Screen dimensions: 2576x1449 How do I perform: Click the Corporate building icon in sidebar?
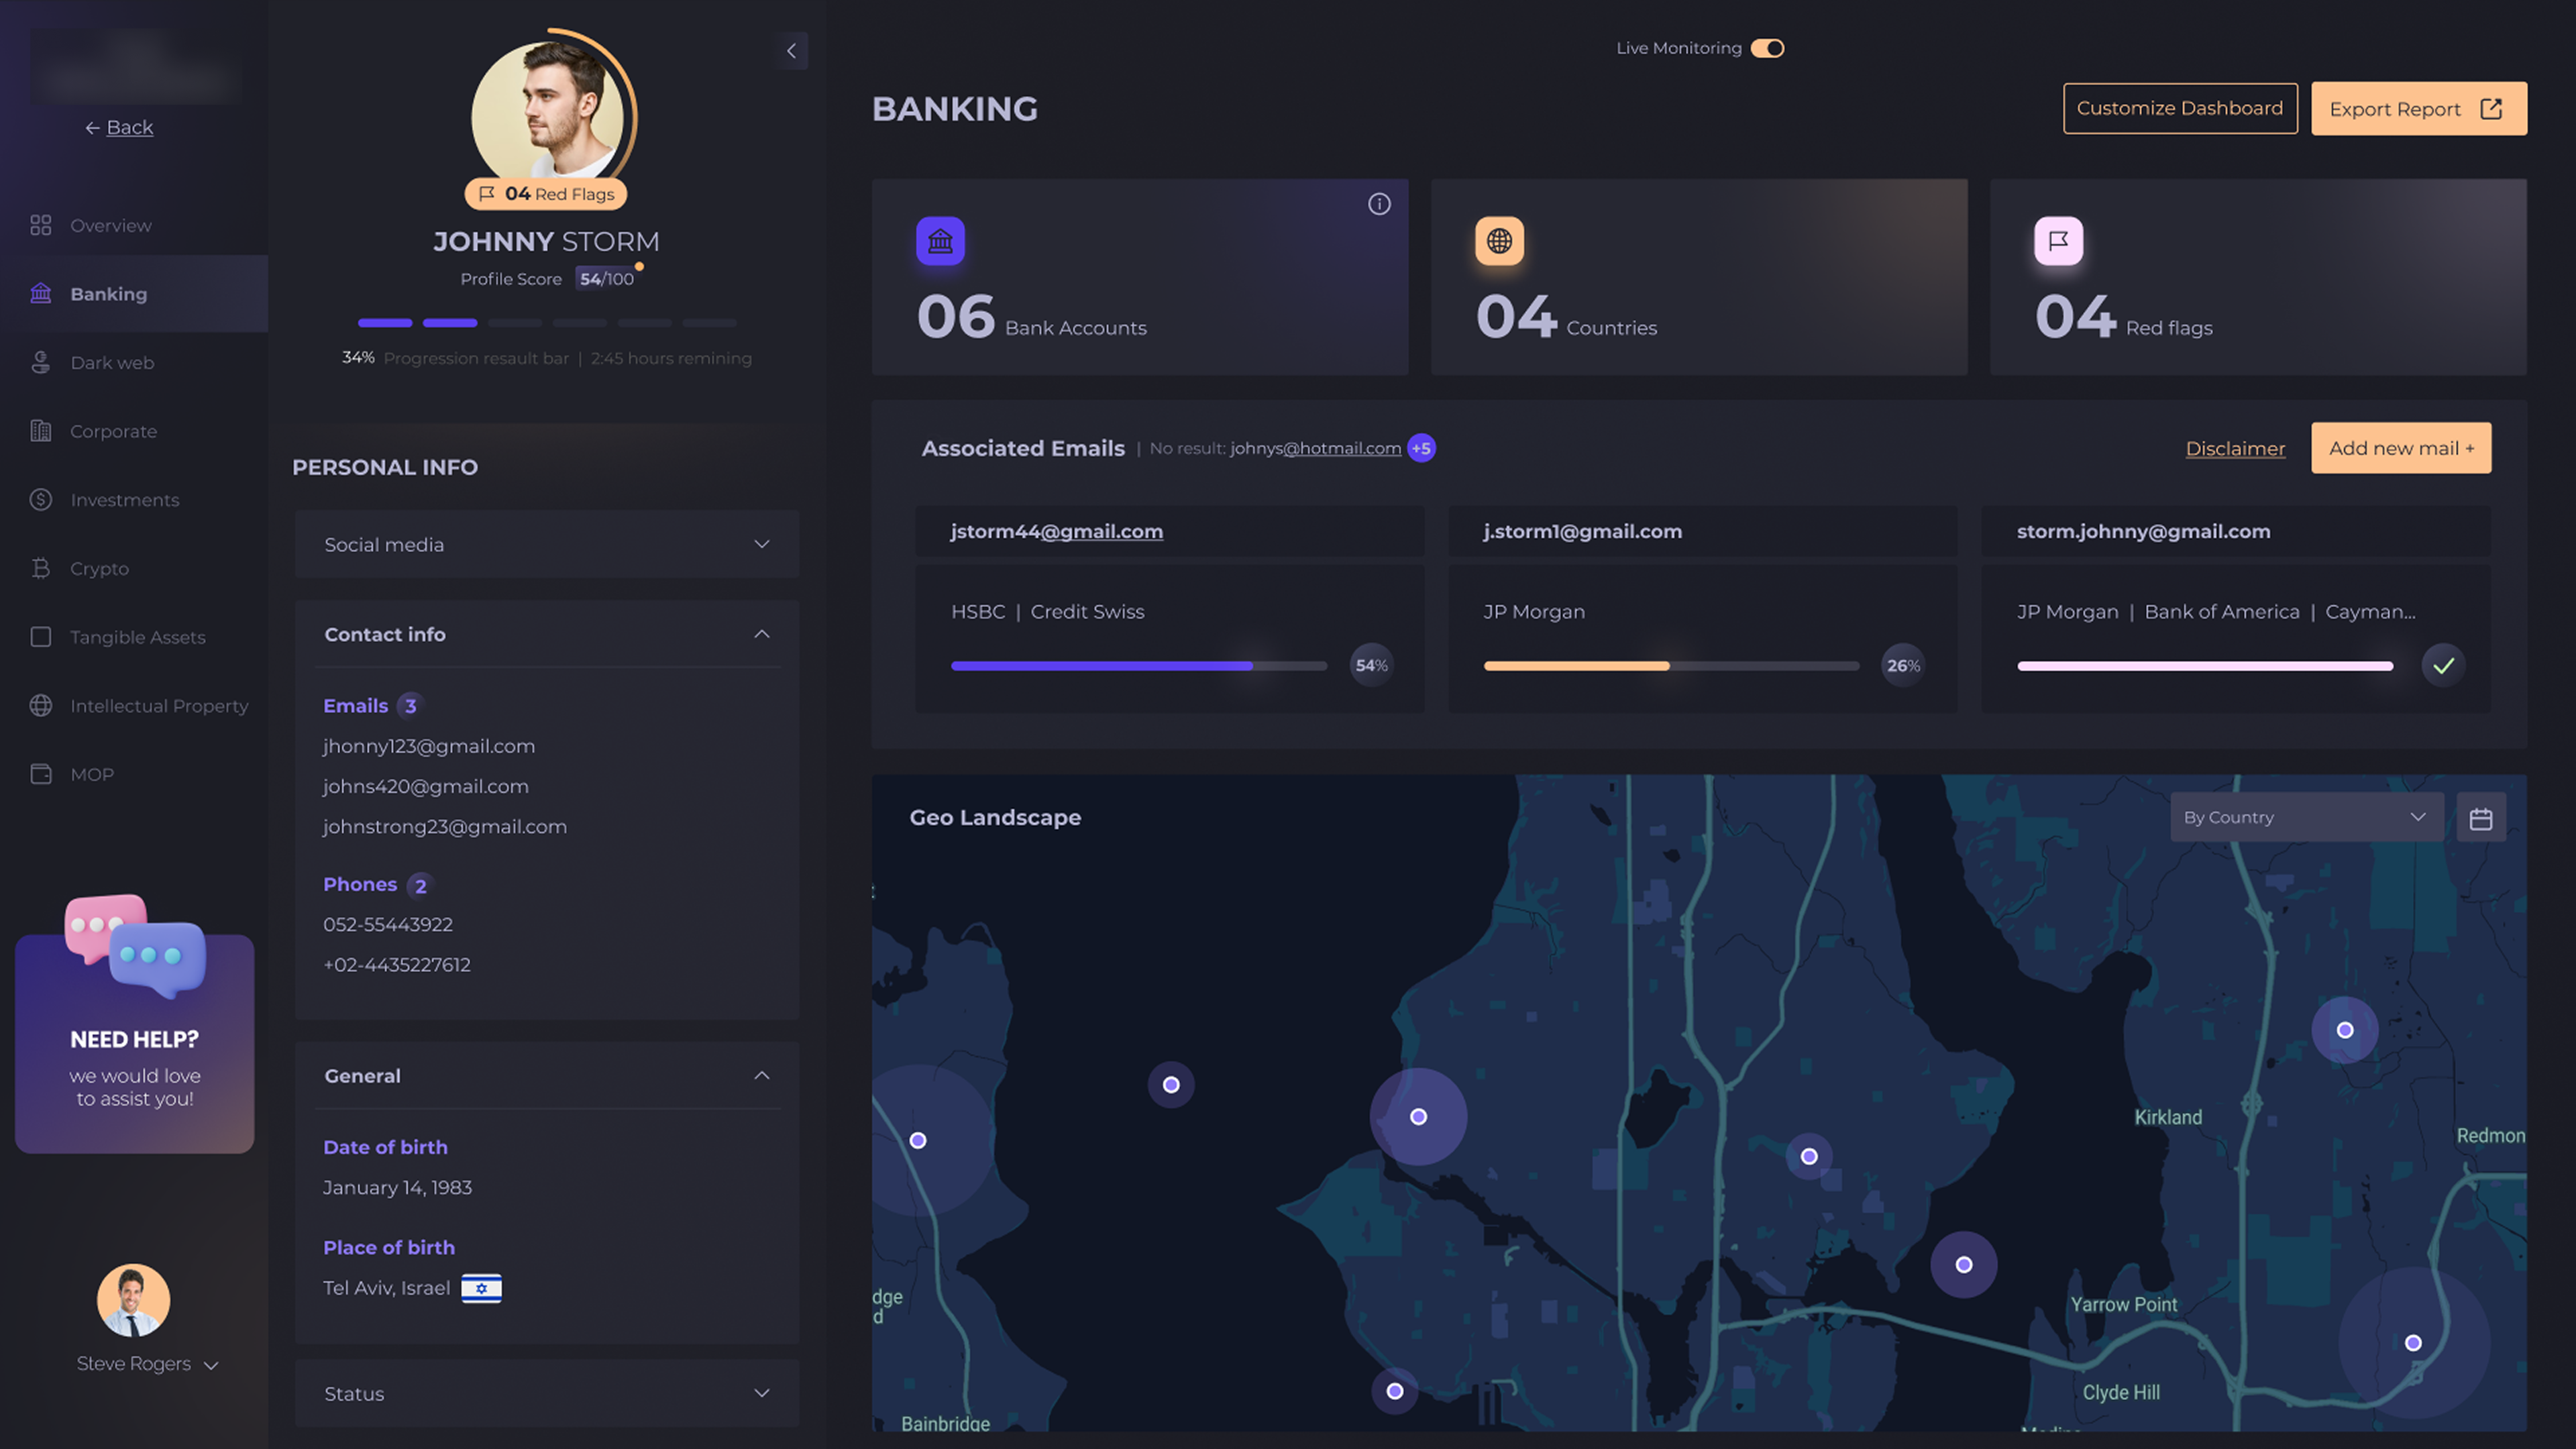[x=40, y=431]
